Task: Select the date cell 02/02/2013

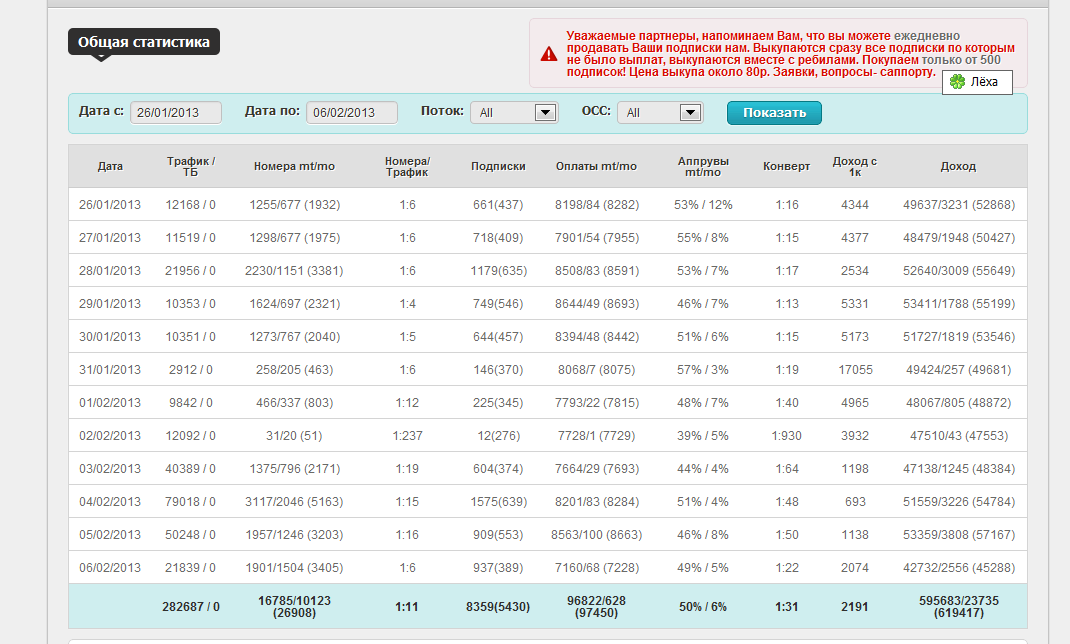Action: 110,435
